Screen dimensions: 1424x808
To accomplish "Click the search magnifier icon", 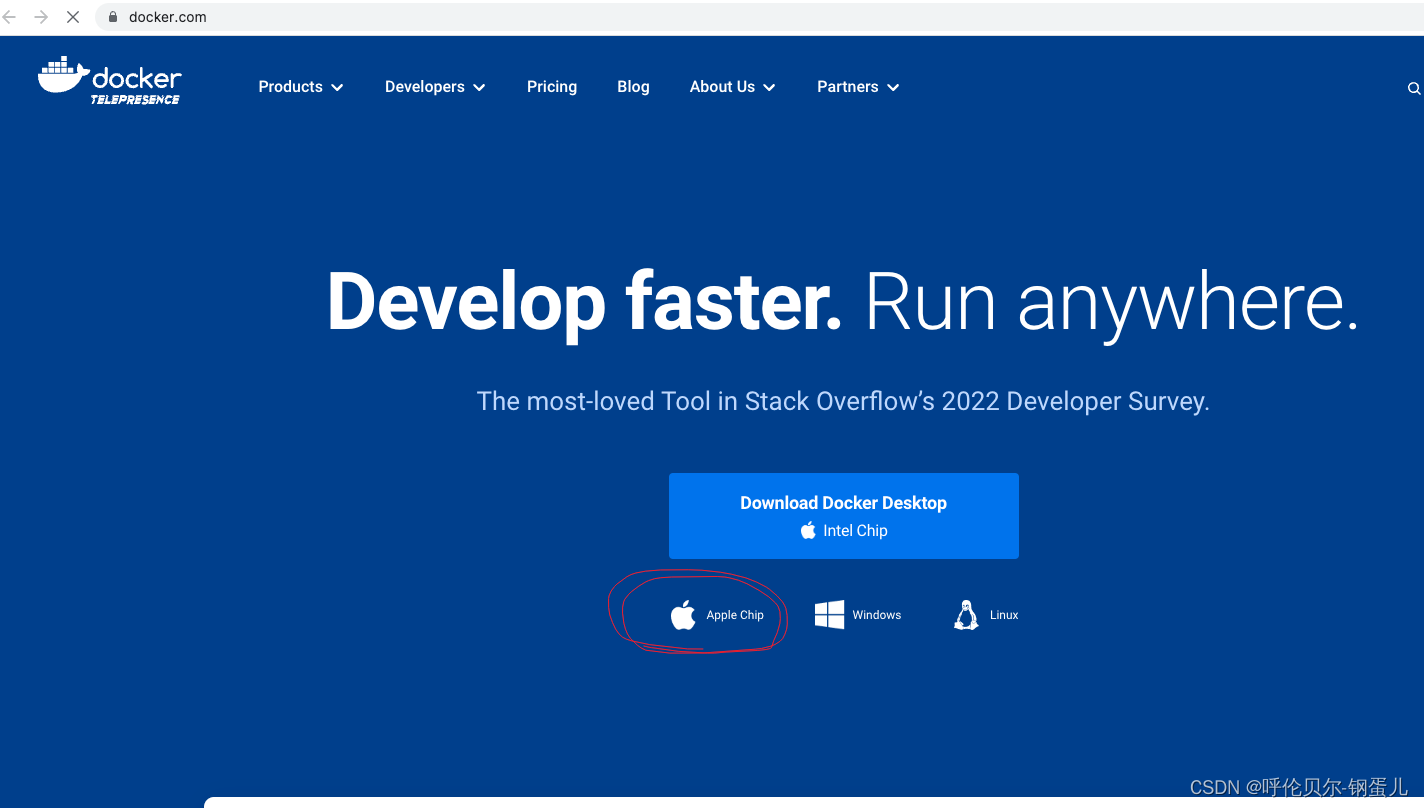I will tap(1413, 88).
